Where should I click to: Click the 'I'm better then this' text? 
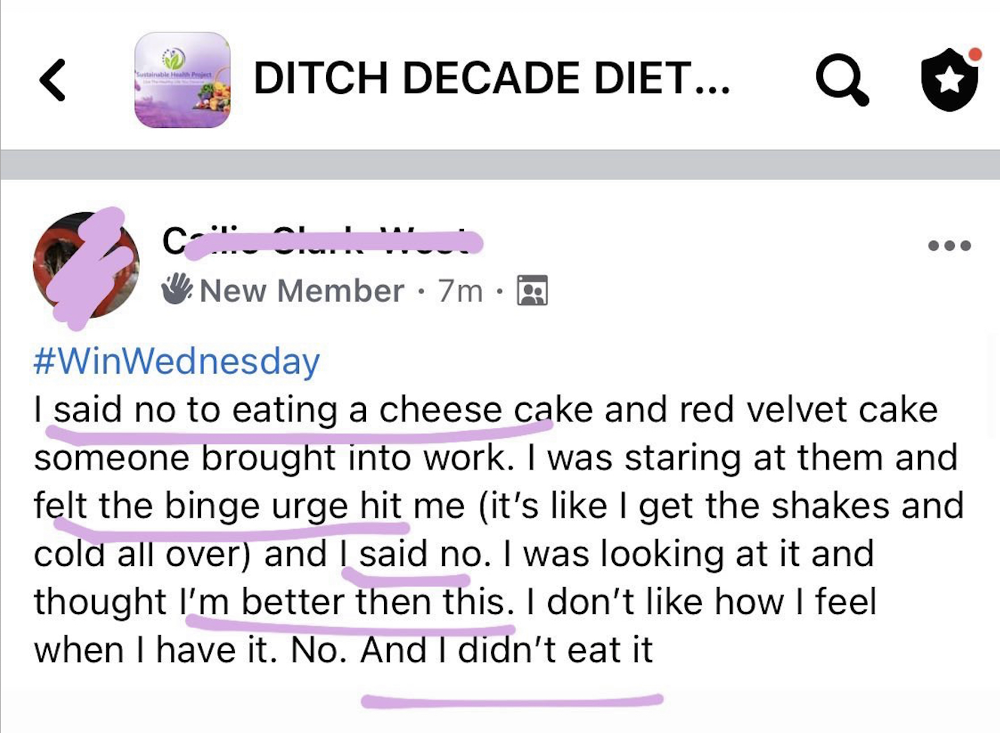[x=343, y=602]
